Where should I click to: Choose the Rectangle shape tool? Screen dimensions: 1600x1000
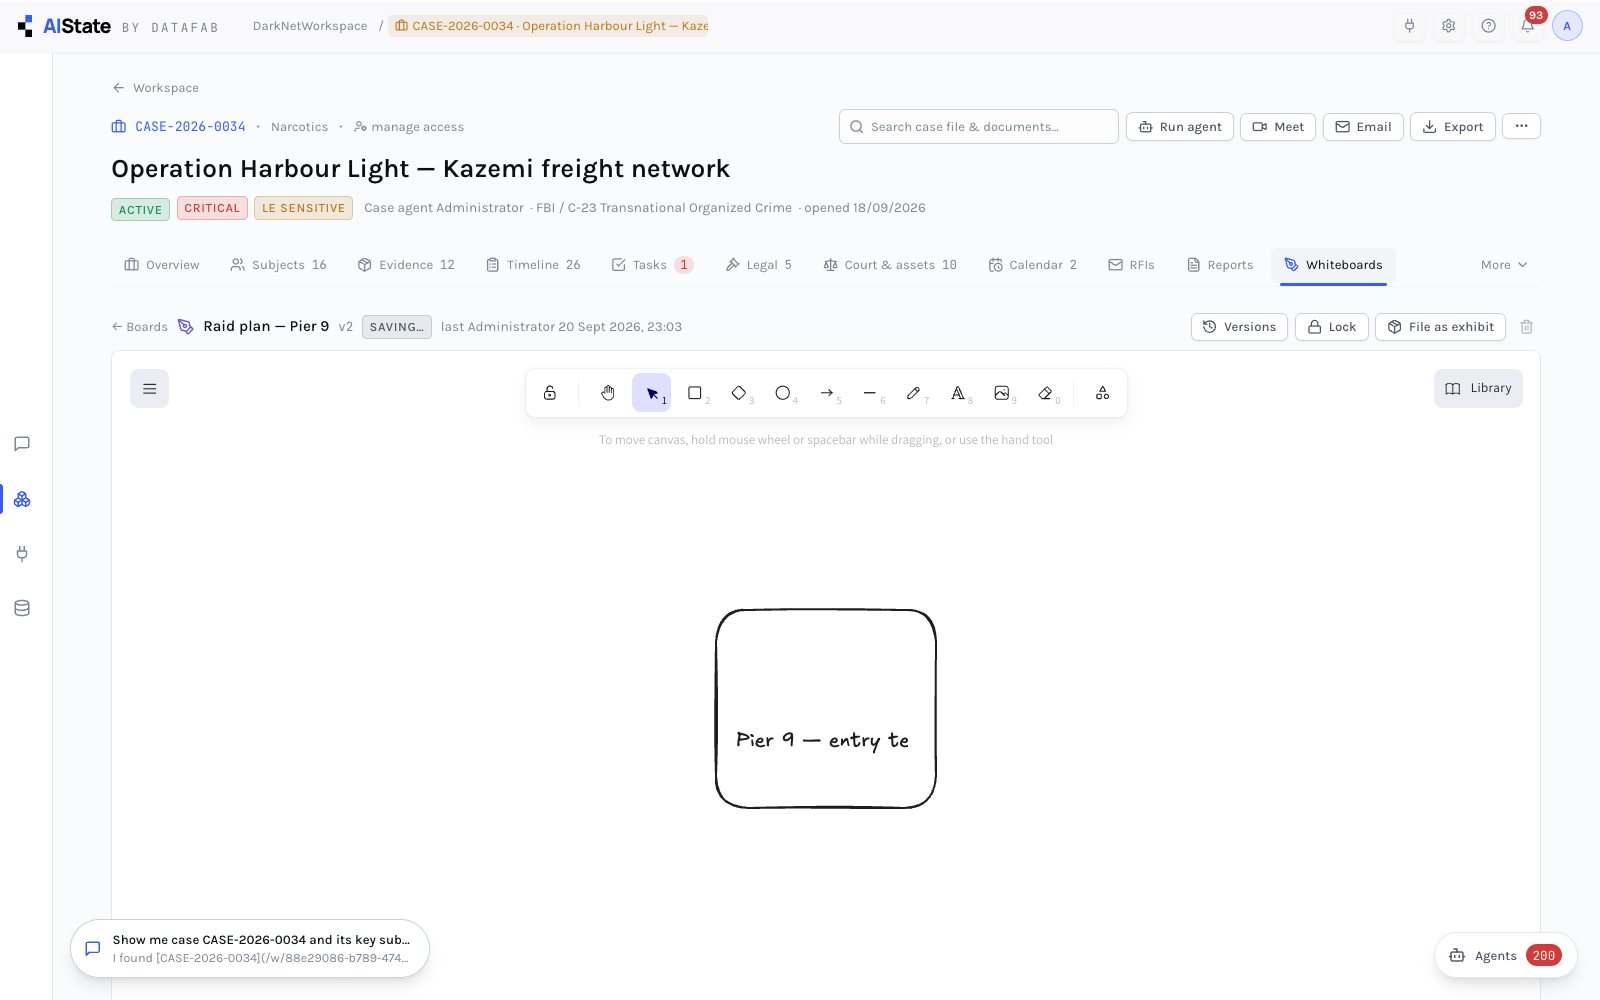click(x=695, y=393)
